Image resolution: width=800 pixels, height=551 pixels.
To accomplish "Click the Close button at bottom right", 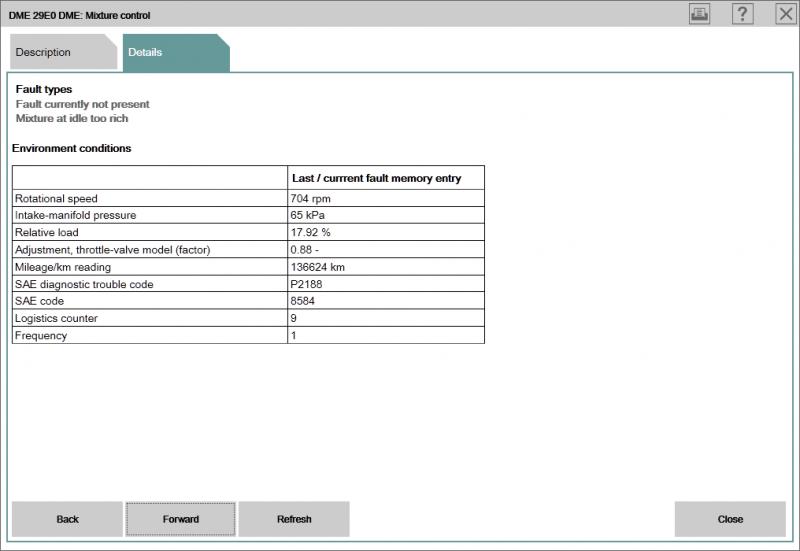I will click(x=730, y=519).
